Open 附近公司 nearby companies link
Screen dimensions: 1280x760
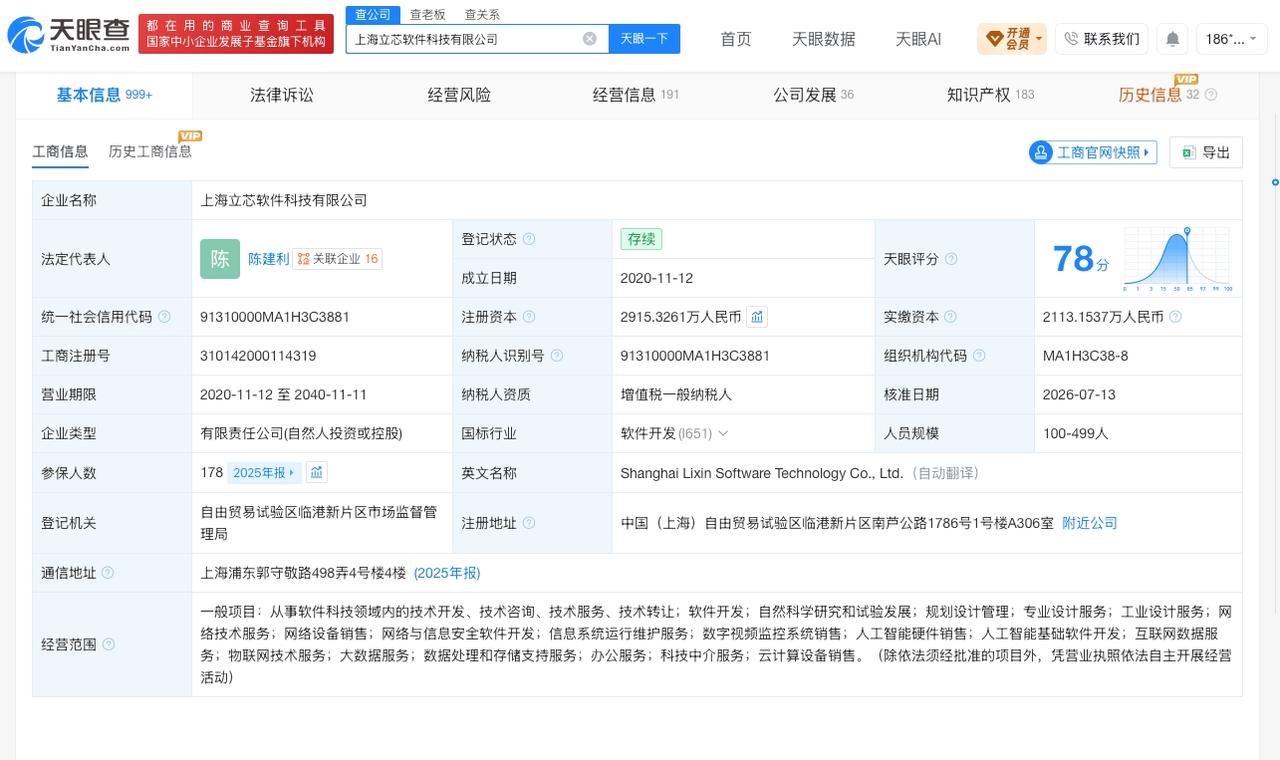tap(1090, 523)
